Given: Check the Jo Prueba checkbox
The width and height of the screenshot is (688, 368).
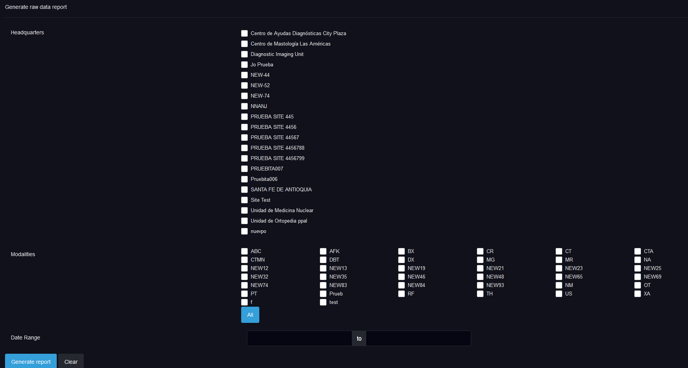Looking at the screenshot, I should (244, 64).
